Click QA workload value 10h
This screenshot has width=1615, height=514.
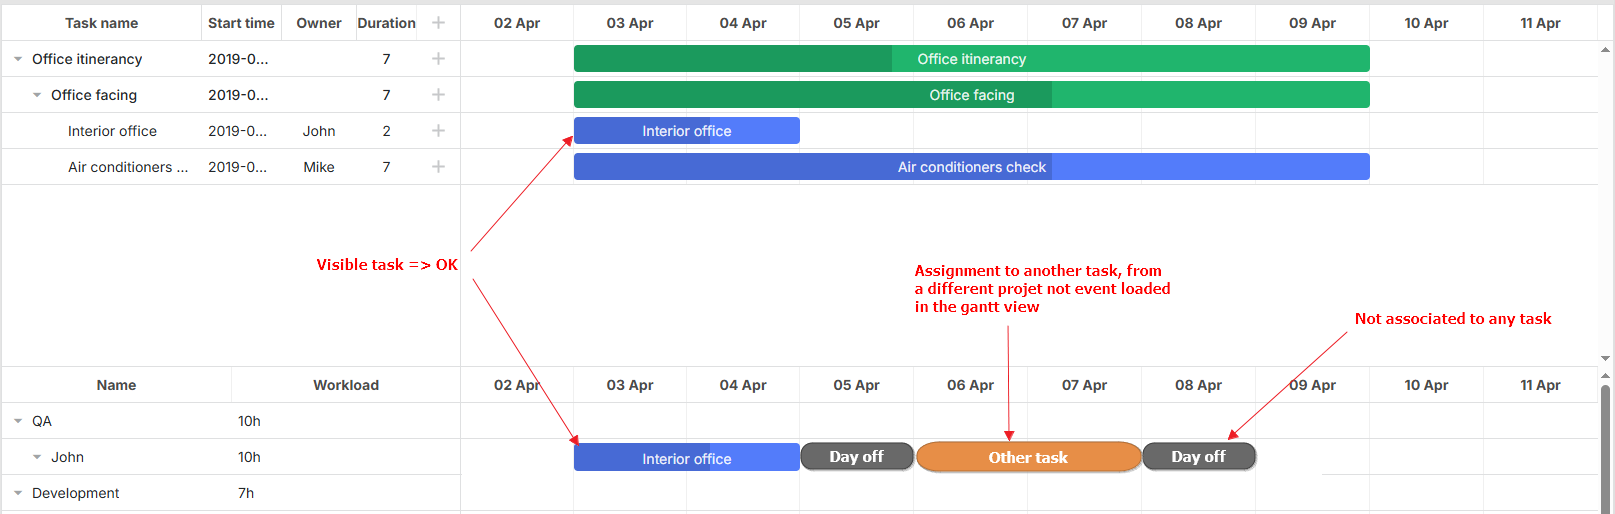pyautogui.click(x=249, y=421)
